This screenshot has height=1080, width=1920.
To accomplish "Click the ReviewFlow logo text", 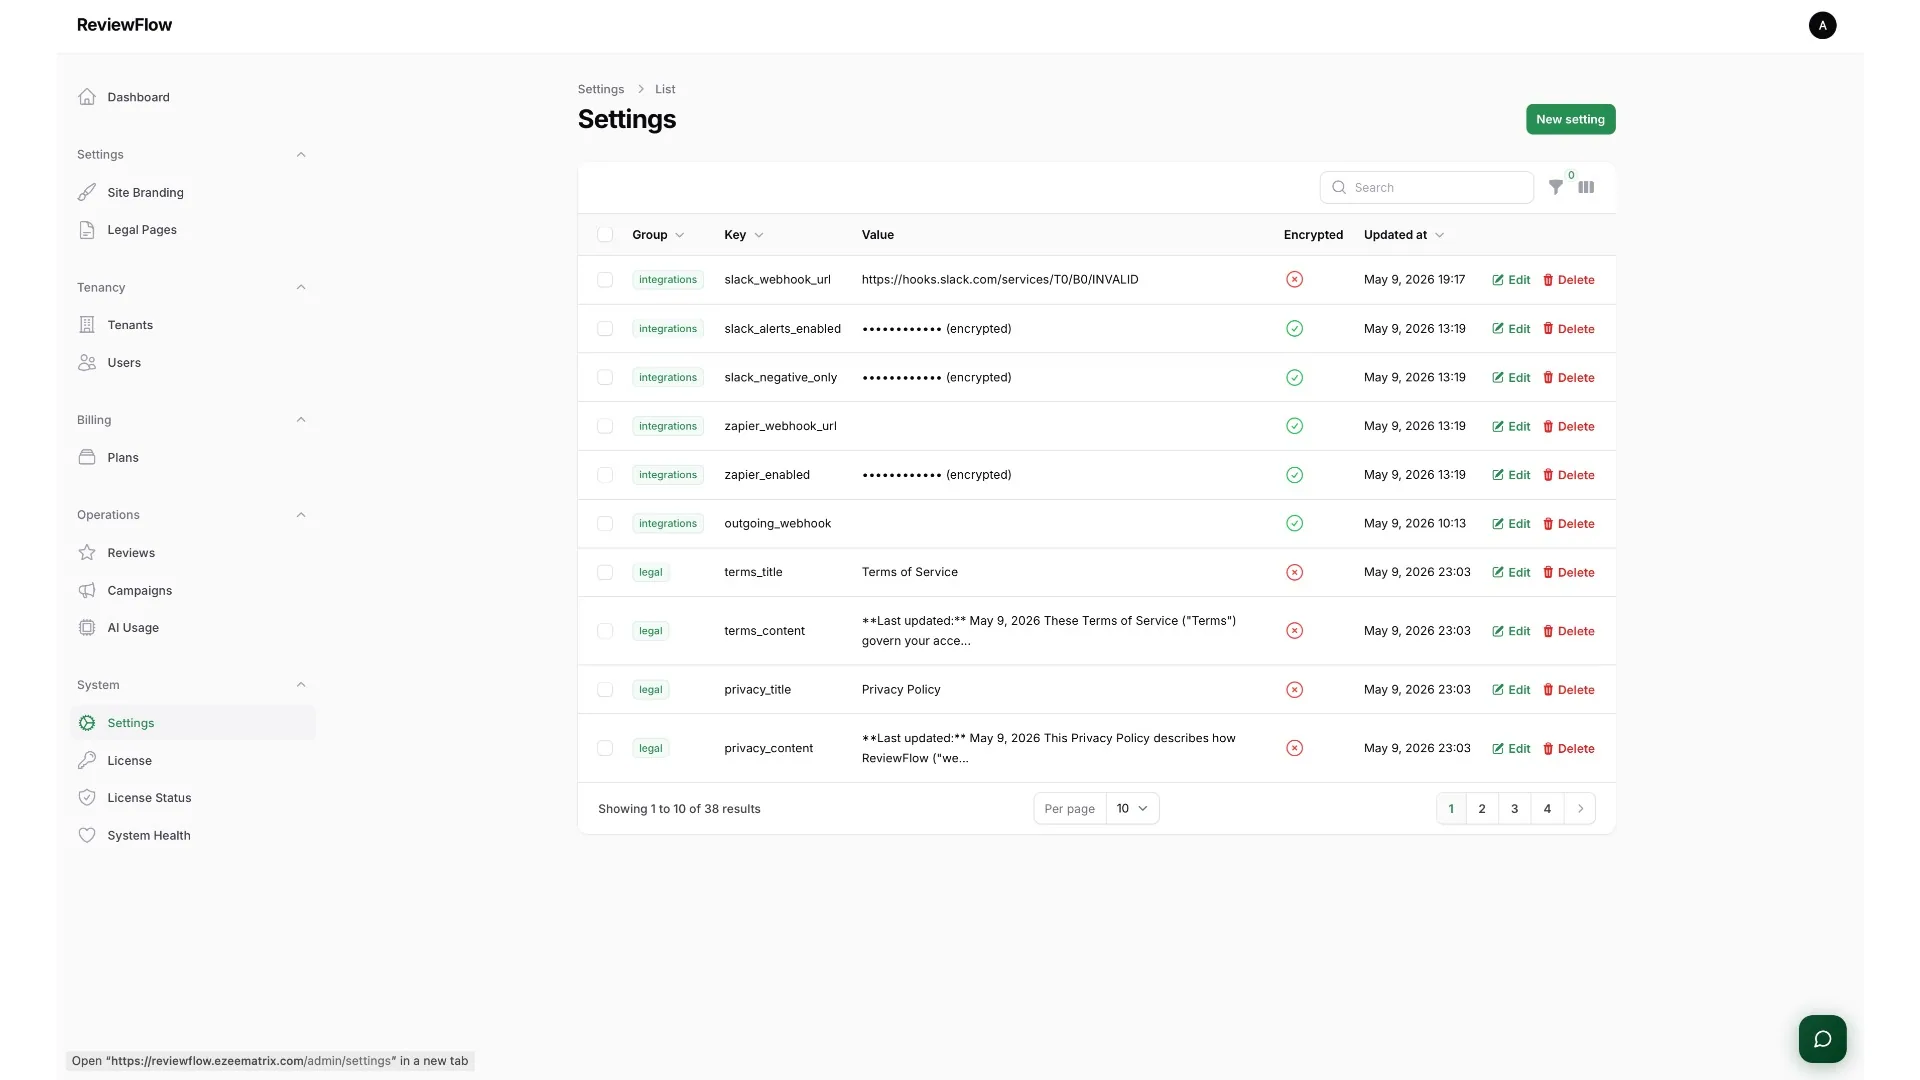I will (x=124, y=25).
